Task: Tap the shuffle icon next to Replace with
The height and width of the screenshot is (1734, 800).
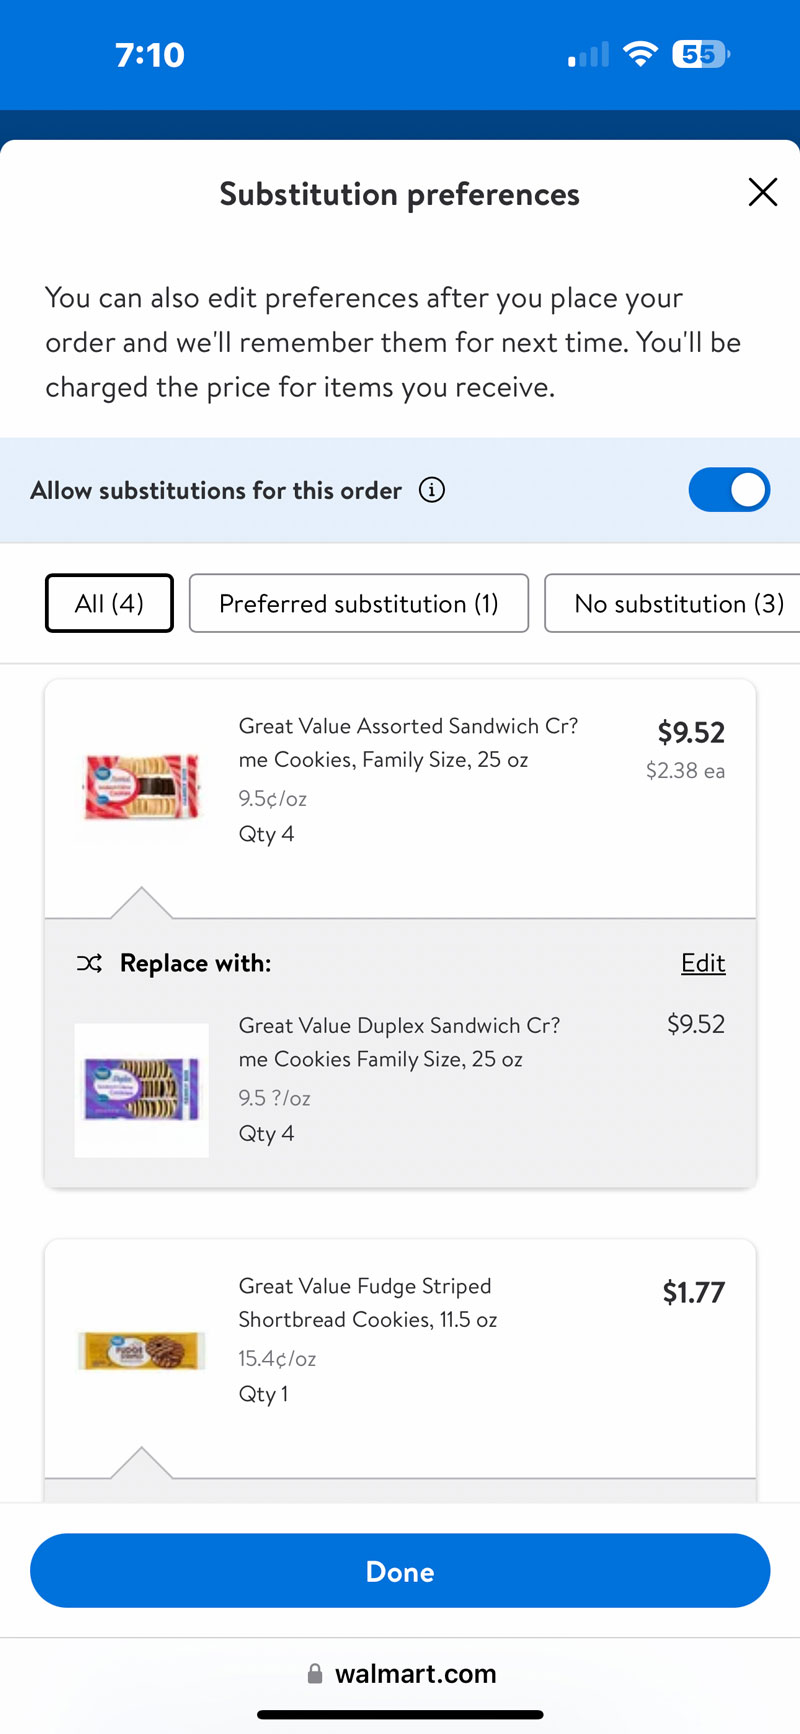Action: coord(89,963)
